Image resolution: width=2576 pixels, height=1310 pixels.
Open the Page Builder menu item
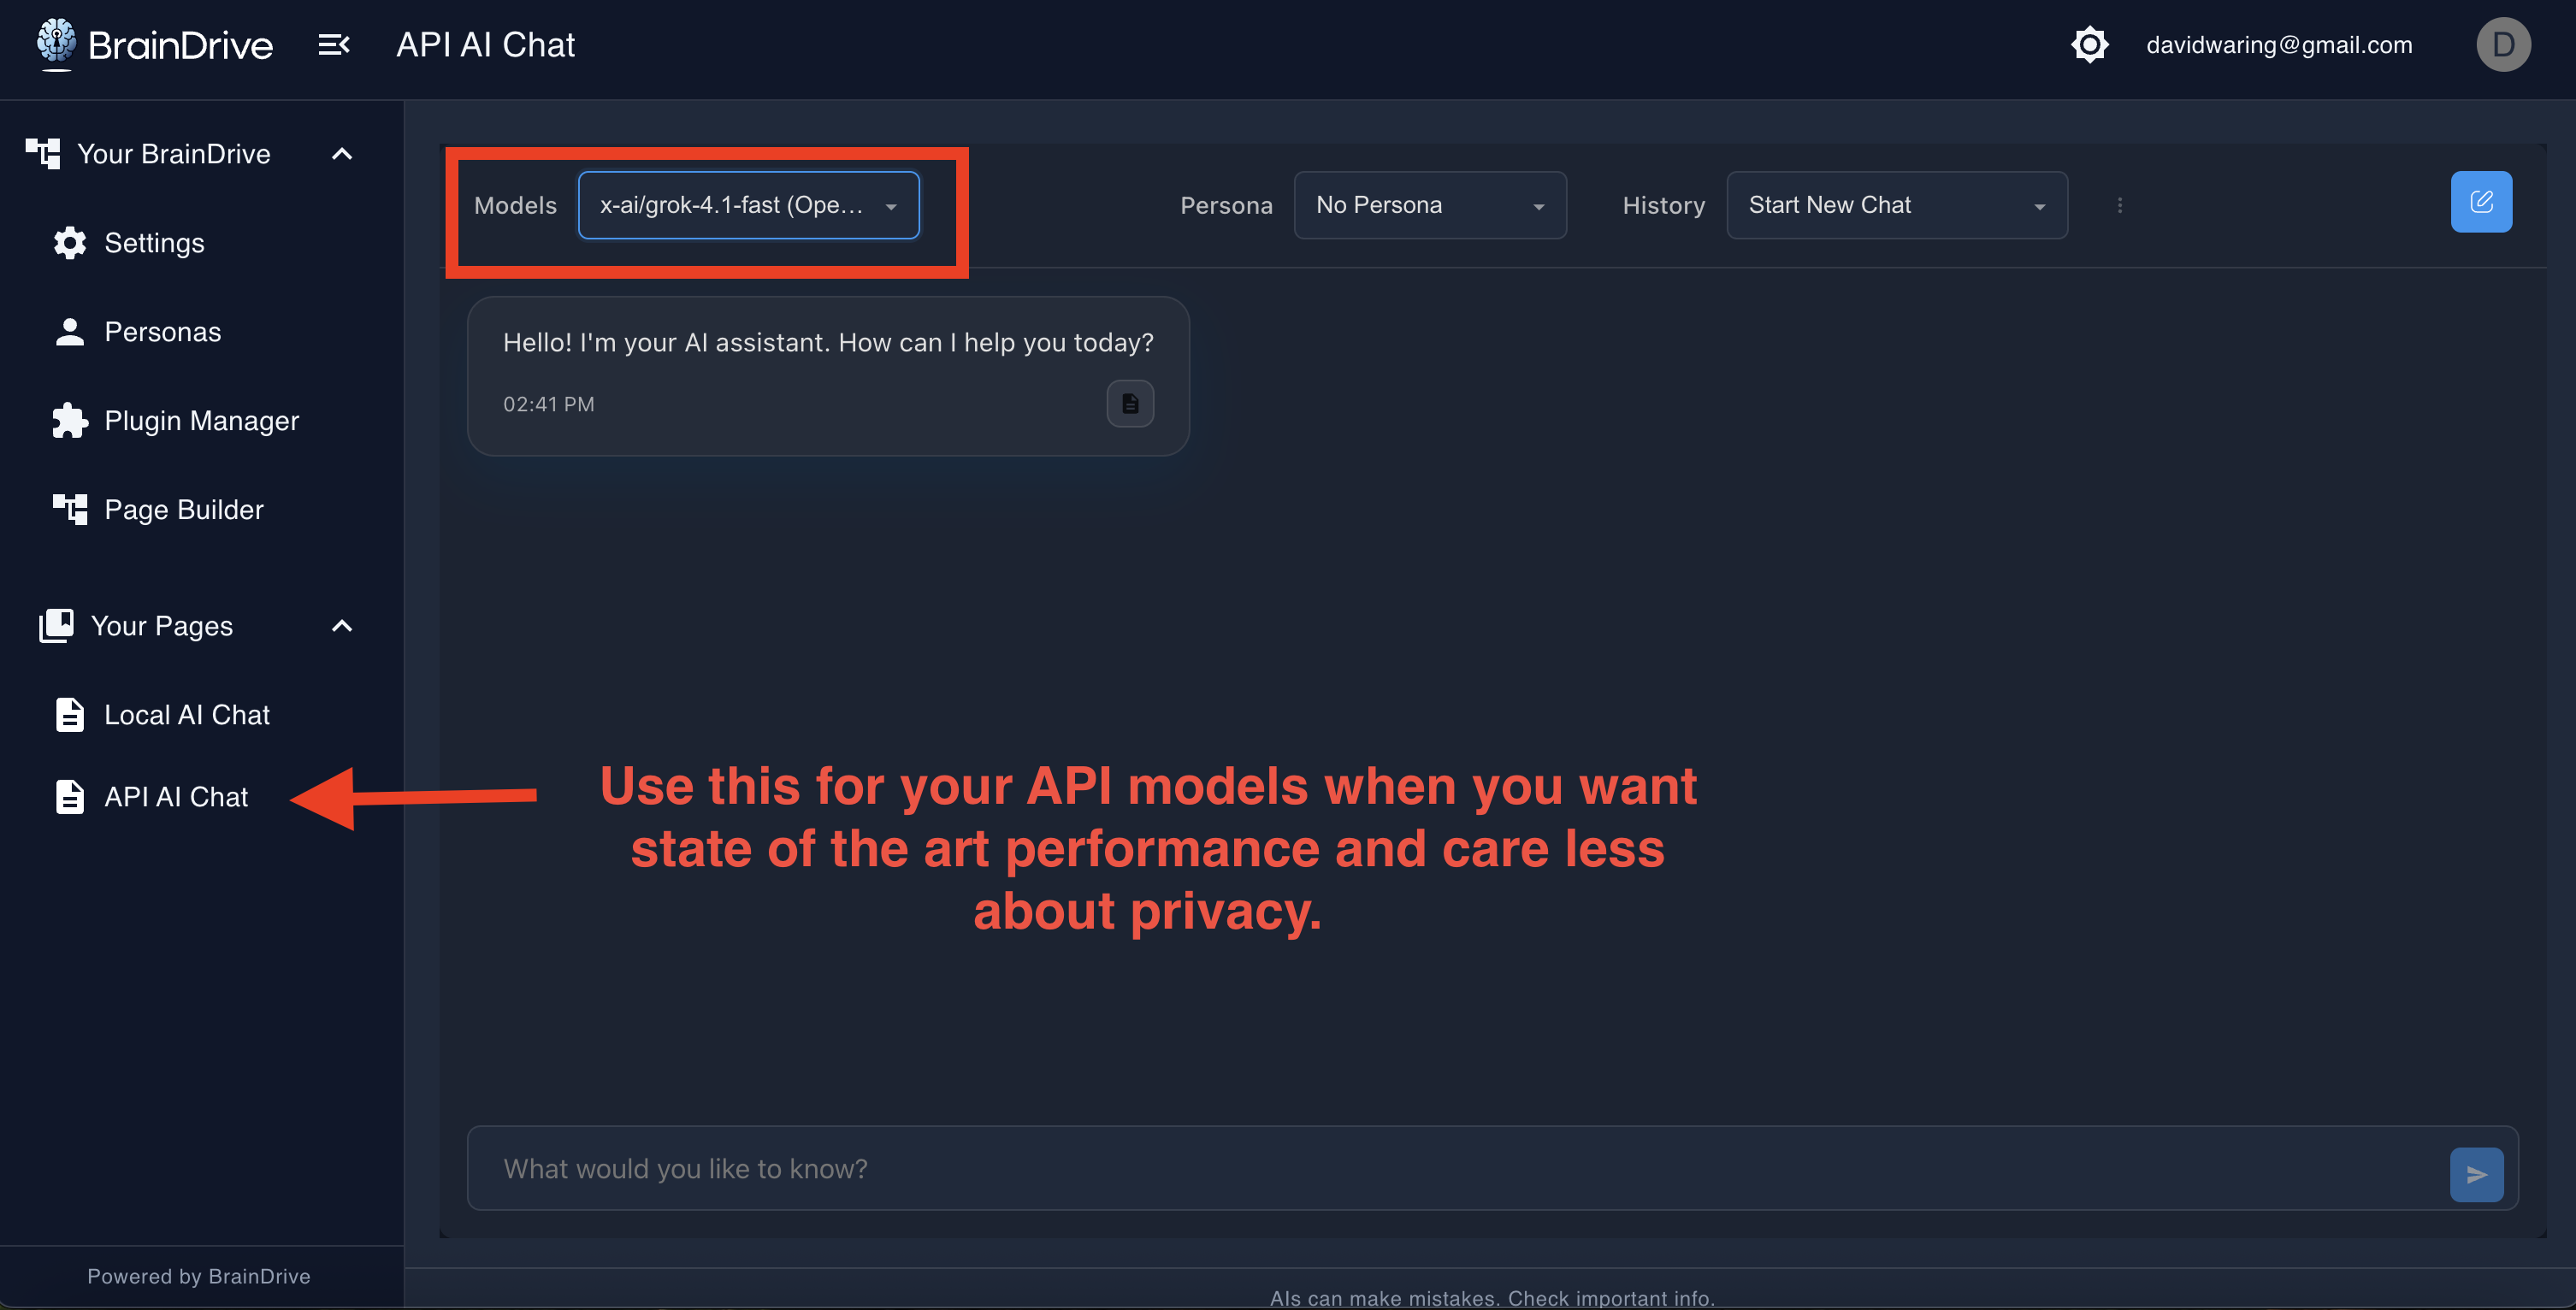[183, 510]
